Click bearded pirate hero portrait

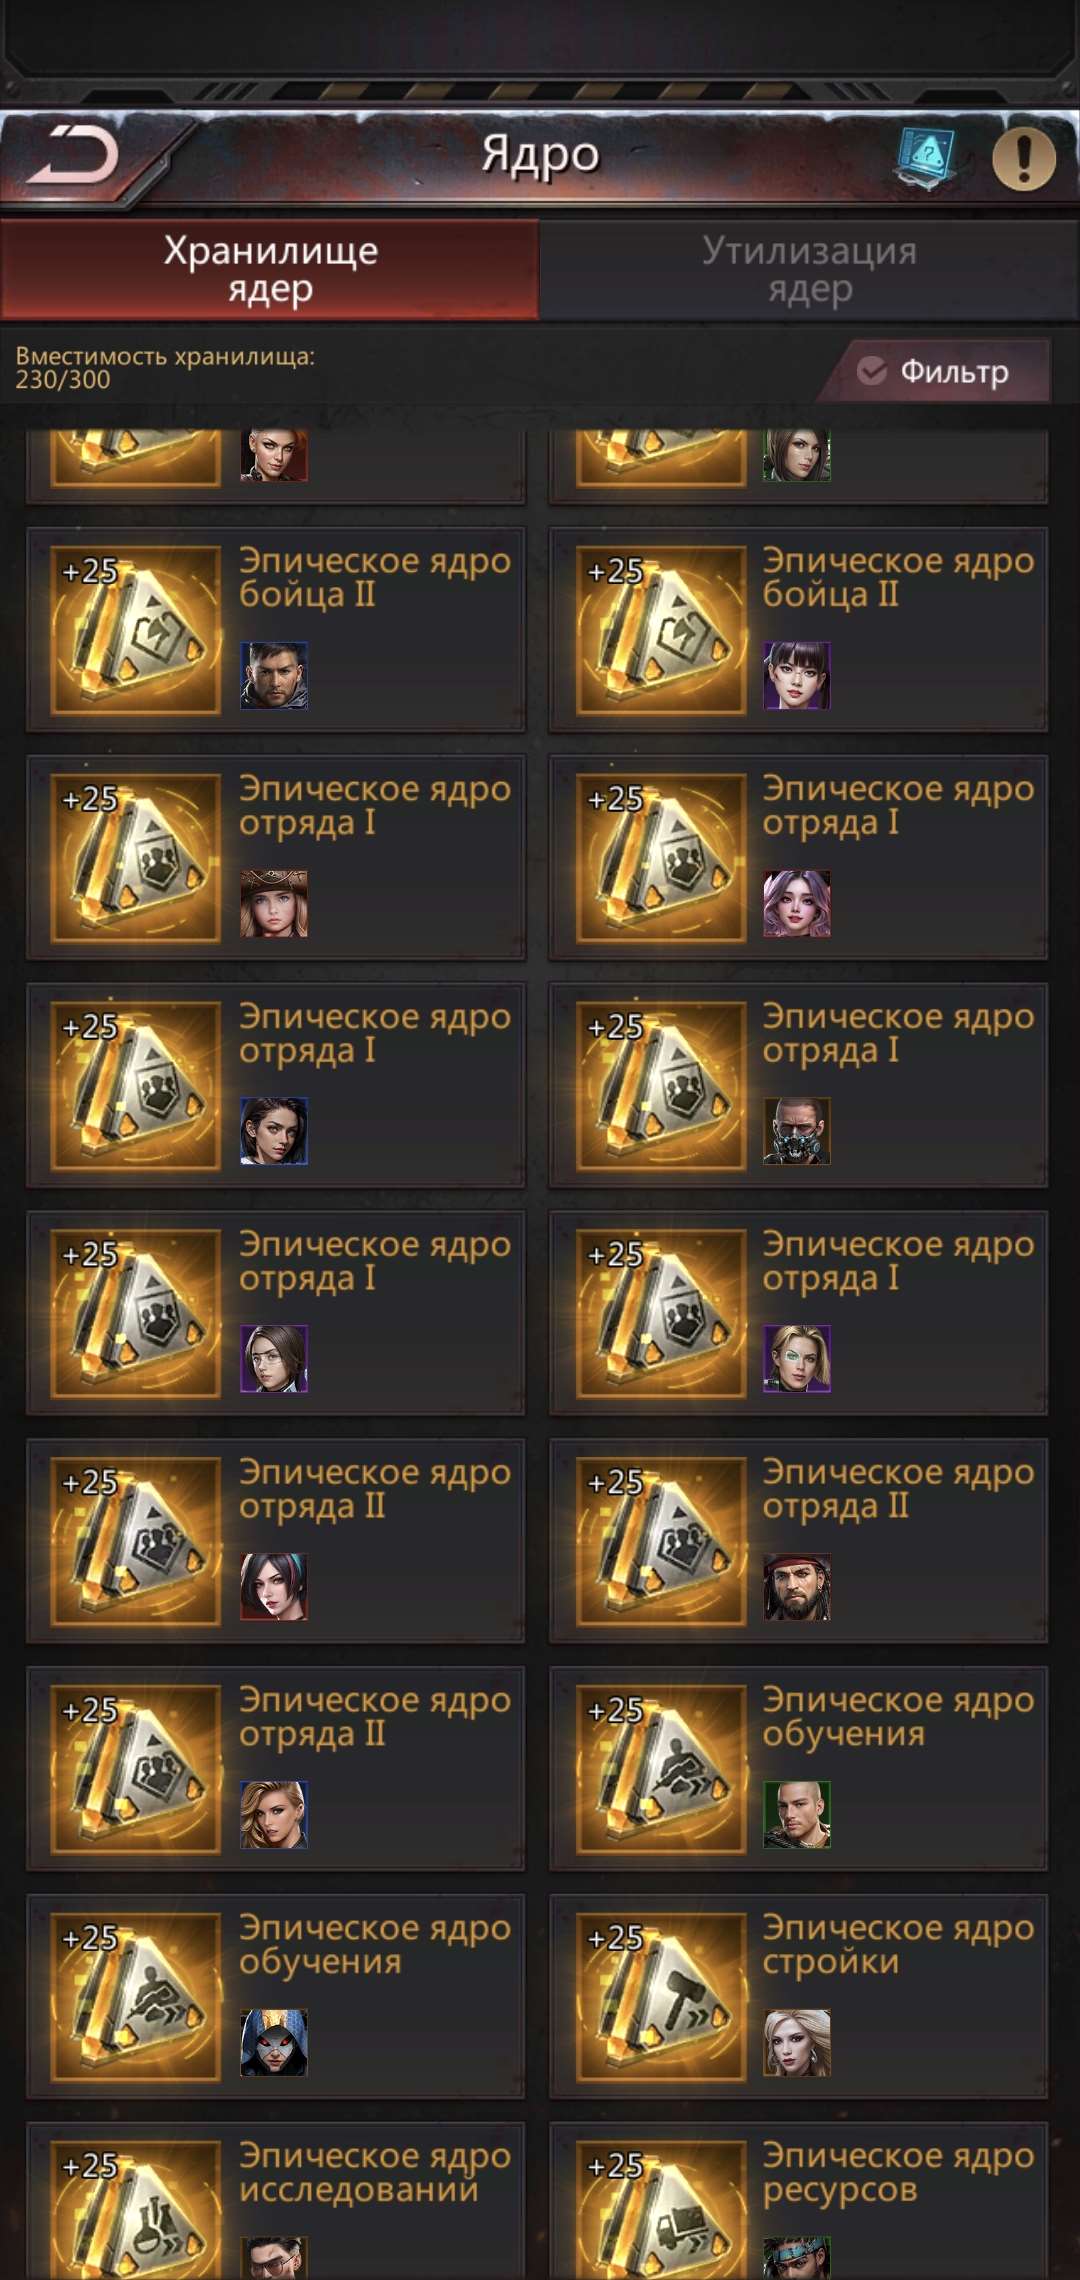[797, 1587]
